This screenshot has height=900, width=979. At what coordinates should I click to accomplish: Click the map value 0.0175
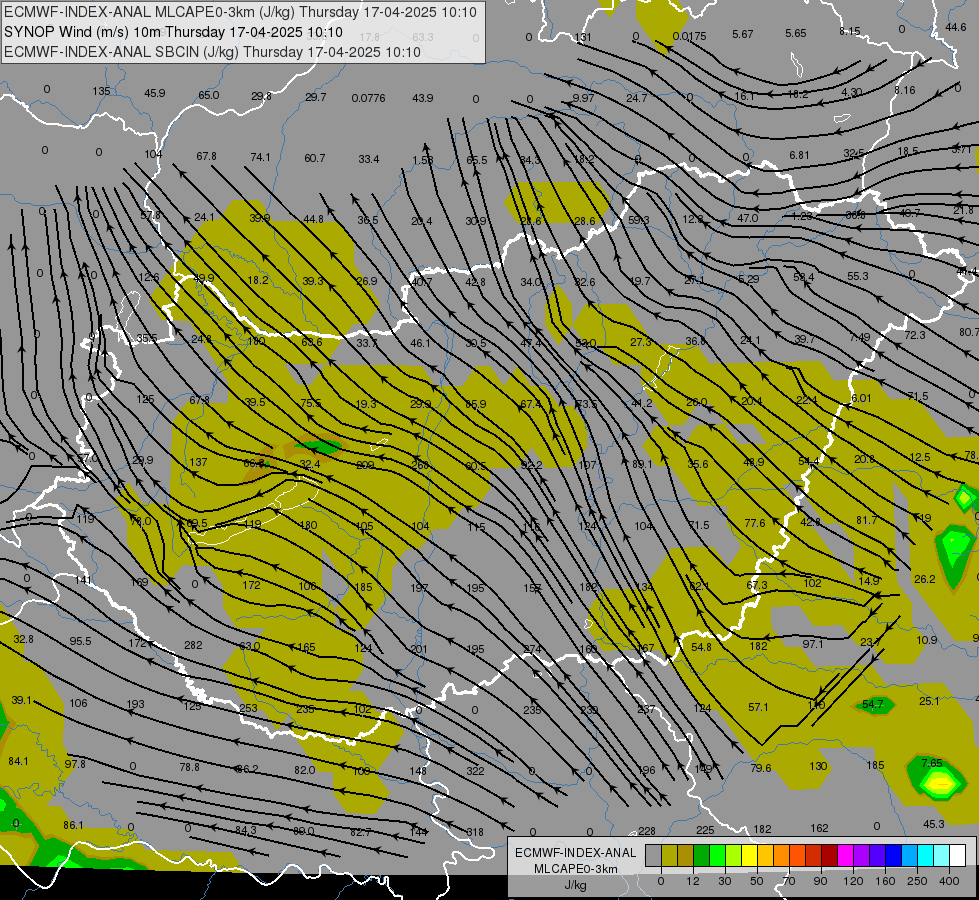click(x=689, y=36)
